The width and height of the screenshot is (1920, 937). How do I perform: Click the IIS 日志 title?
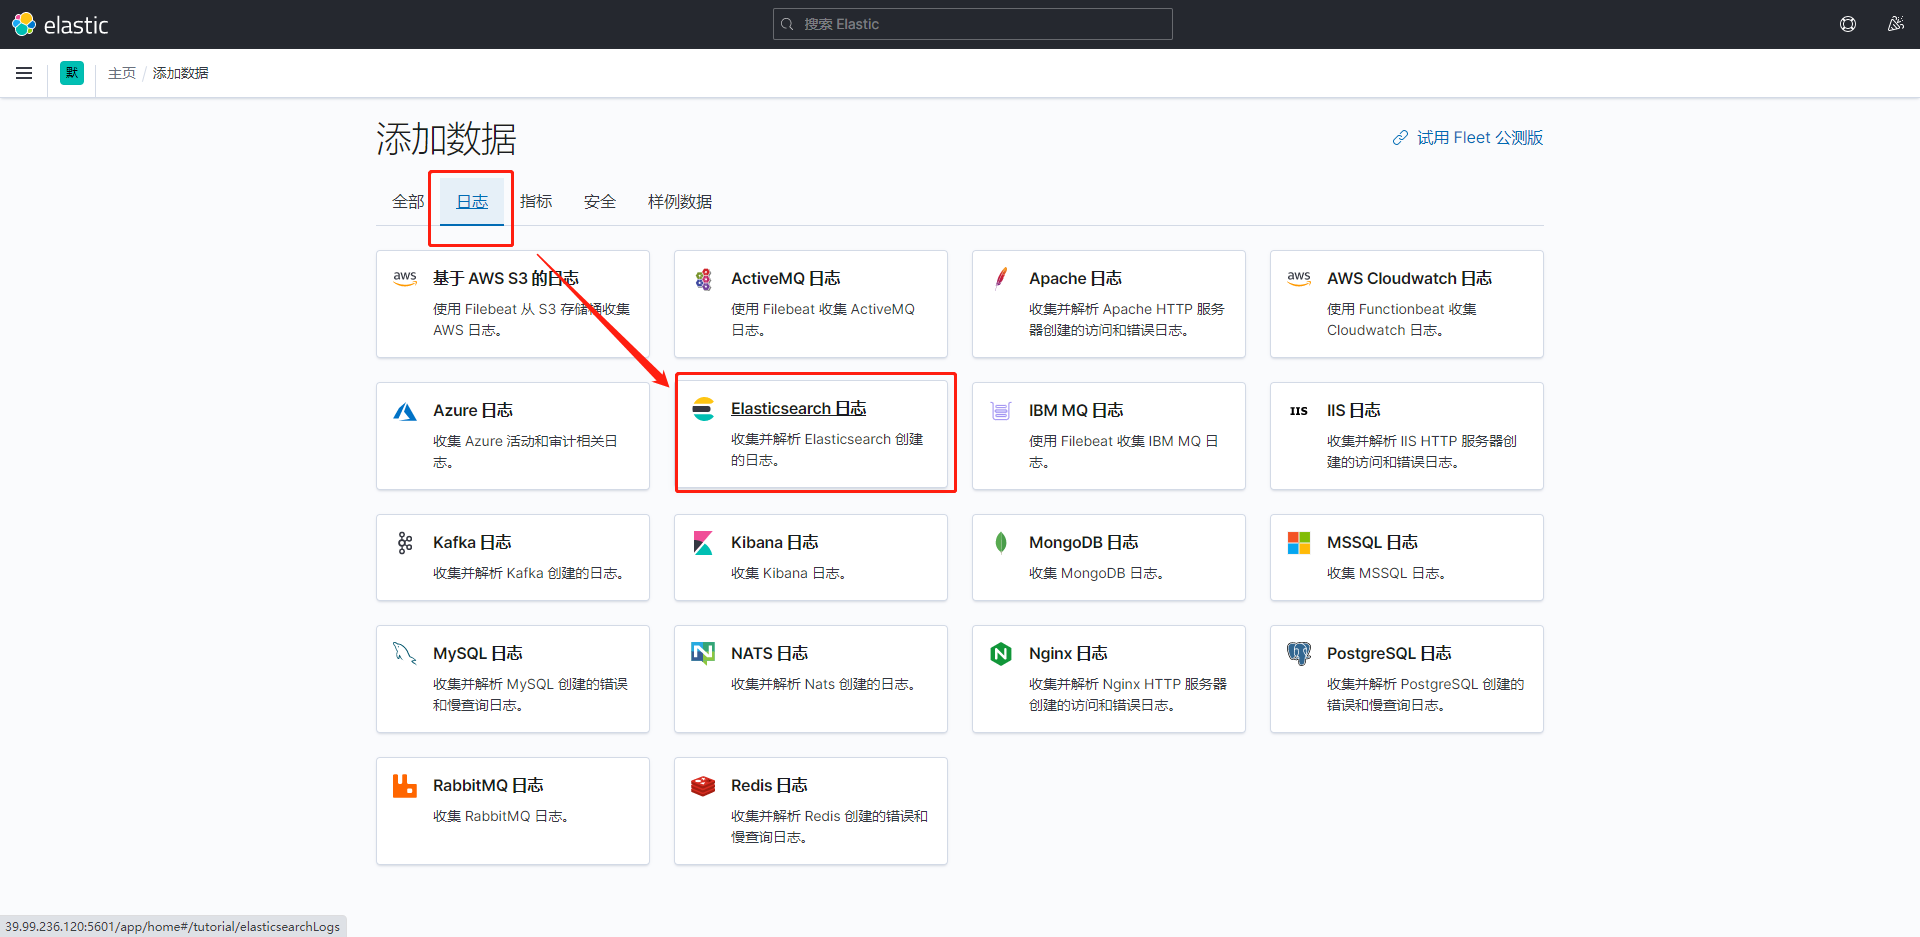[1354, 410]
